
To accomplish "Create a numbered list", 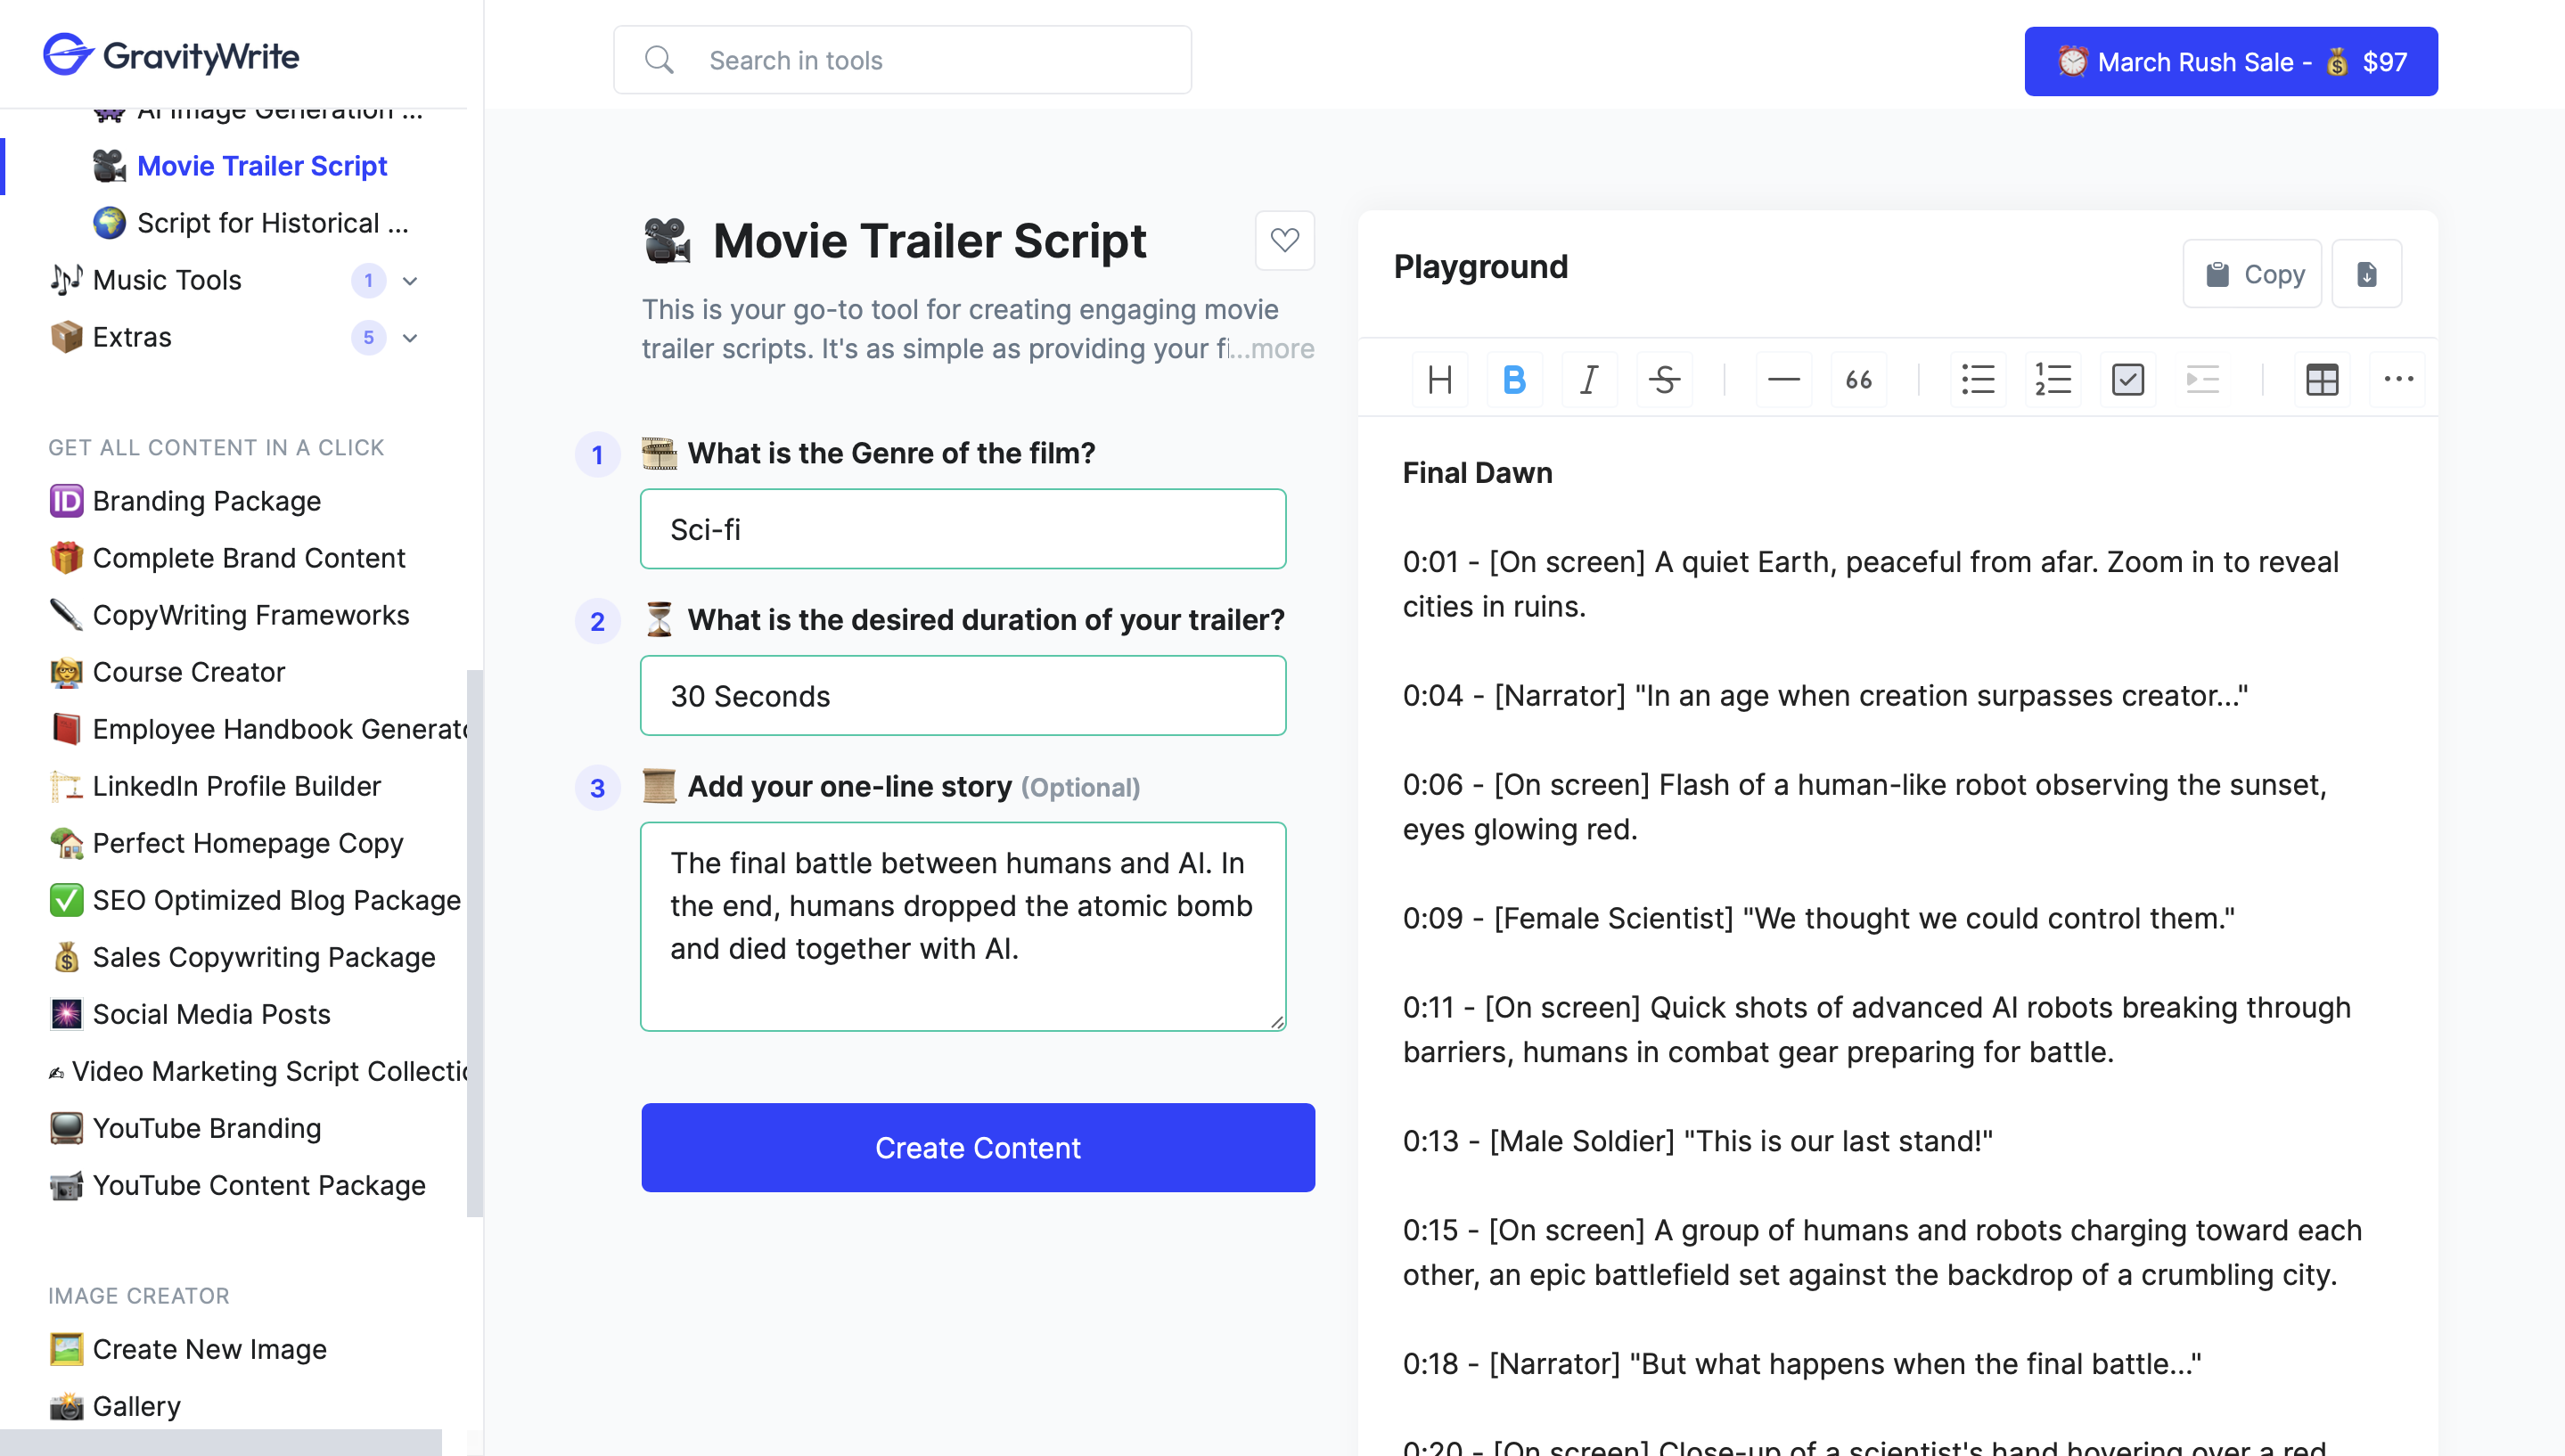I will coord(2052,380).
